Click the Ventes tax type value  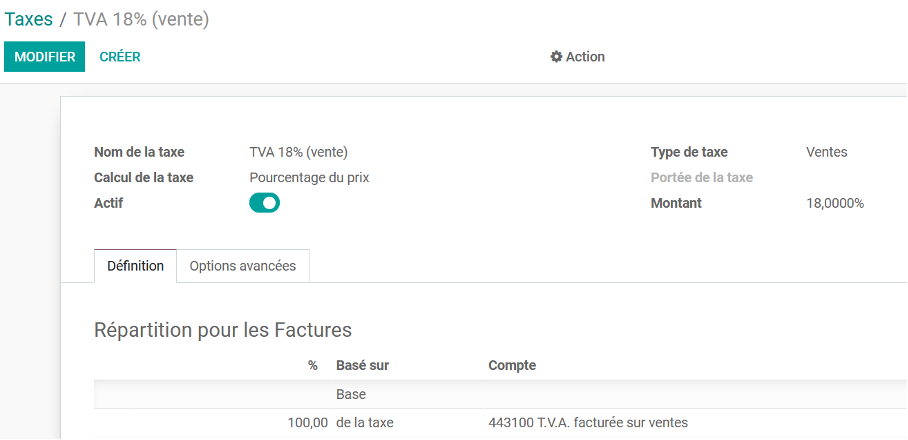(826, 152)
